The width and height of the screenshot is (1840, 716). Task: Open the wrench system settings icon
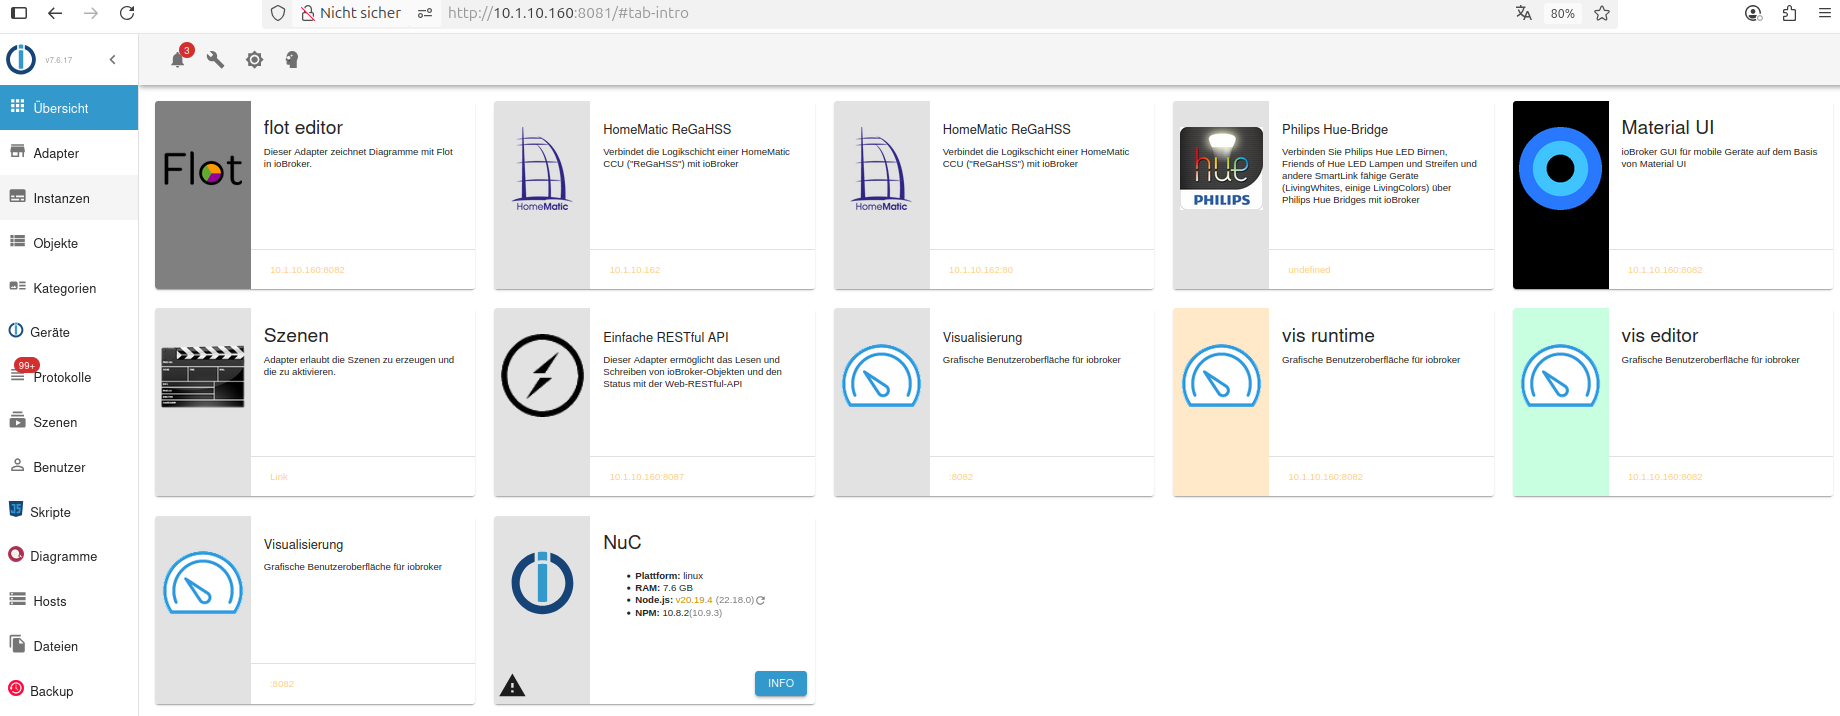point(215,60)
